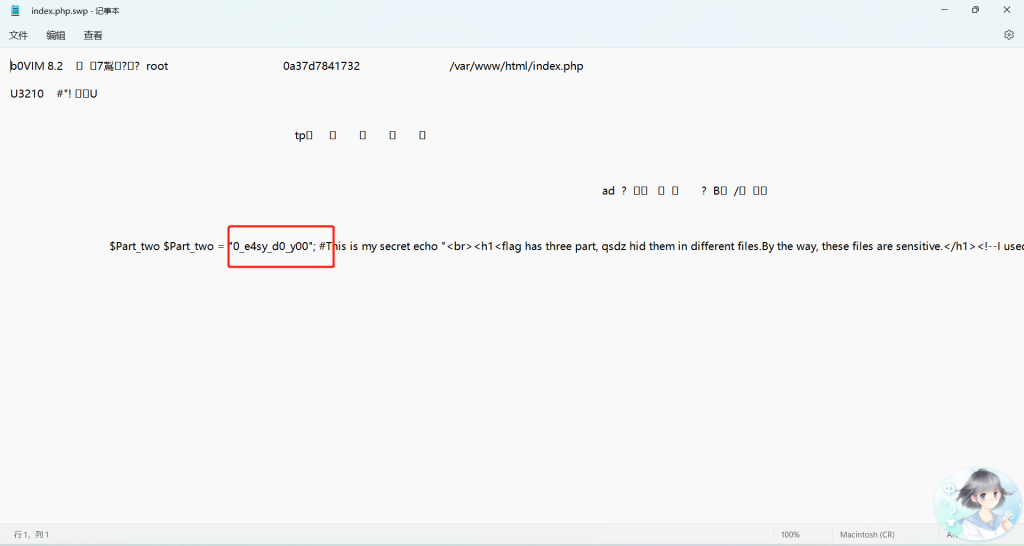Close the index.php.swp Notepad window
Viewport: 1024px width, 546px height.
[x=1007, y=10]
